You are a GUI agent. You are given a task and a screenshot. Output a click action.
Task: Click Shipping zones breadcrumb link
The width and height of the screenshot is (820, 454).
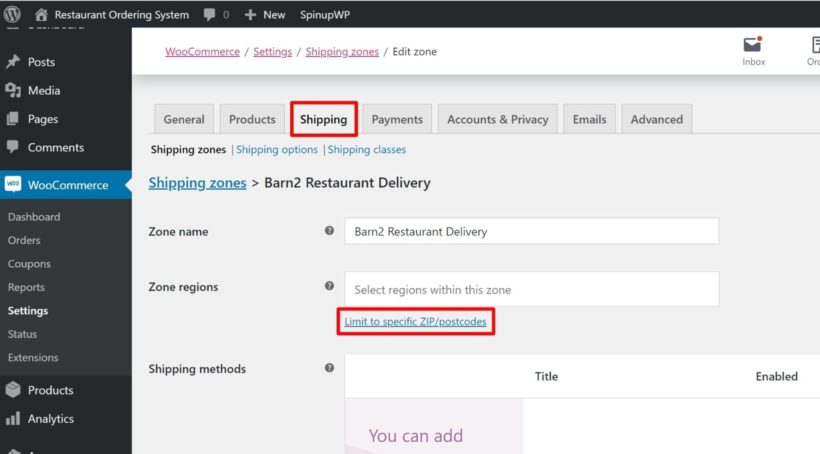tap(342, 52)
